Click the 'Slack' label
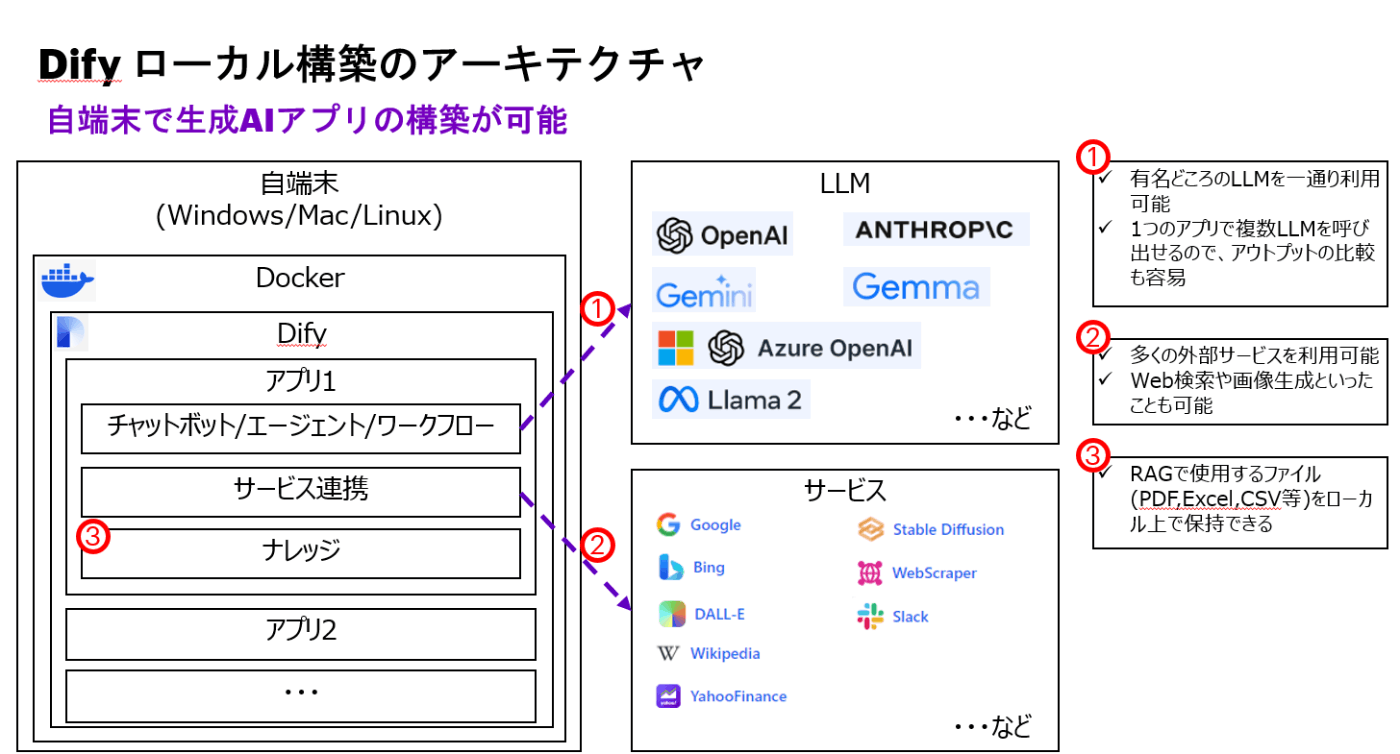1400x754 pixels. (910, 616)
